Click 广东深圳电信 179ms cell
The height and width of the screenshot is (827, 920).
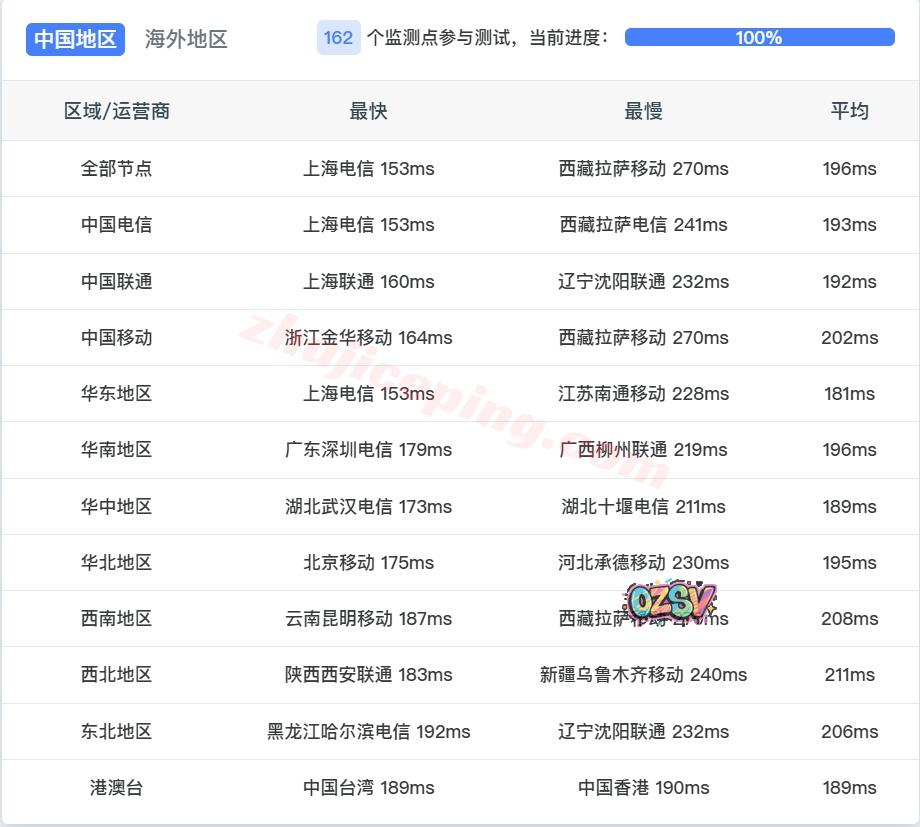[368, 450]
